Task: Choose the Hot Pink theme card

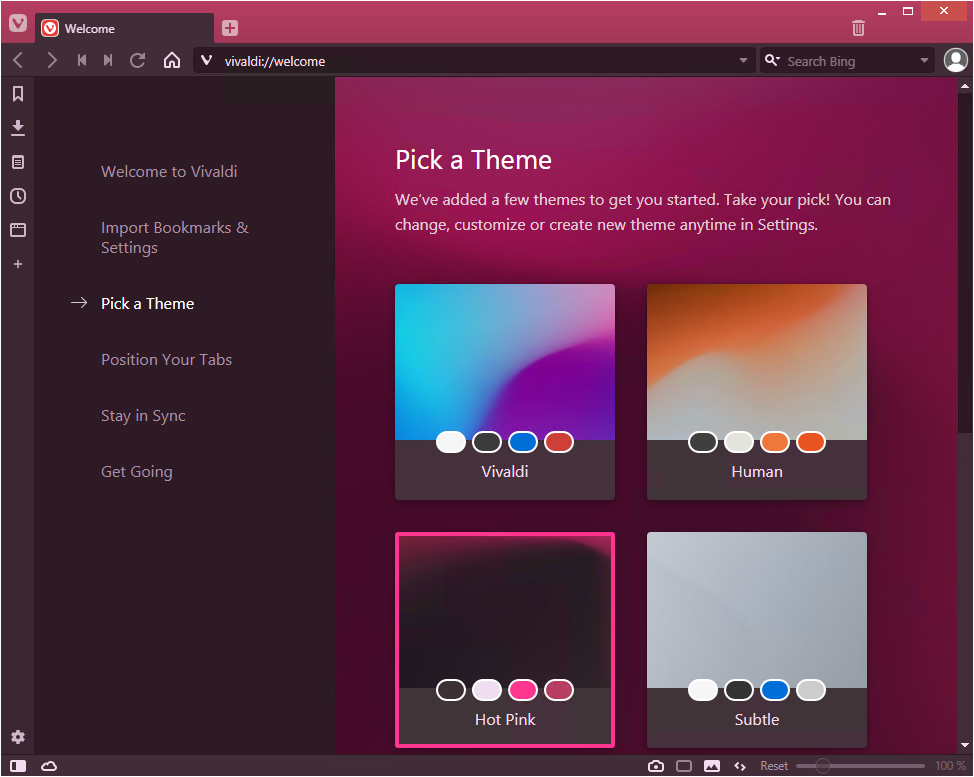Action: 504,640
